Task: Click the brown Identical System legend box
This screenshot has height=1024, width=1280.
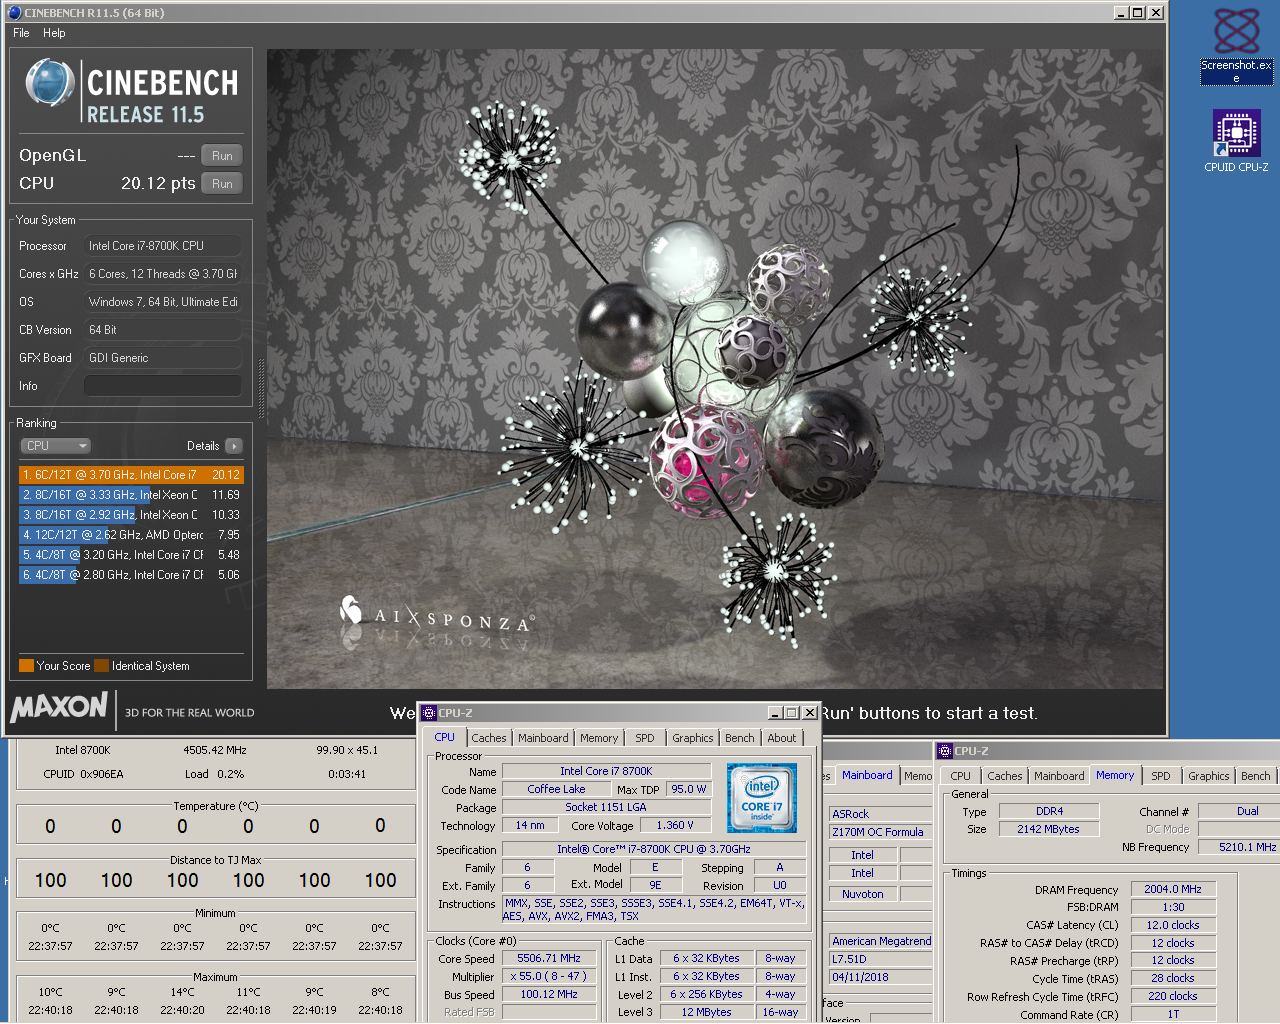Action: 101,666
